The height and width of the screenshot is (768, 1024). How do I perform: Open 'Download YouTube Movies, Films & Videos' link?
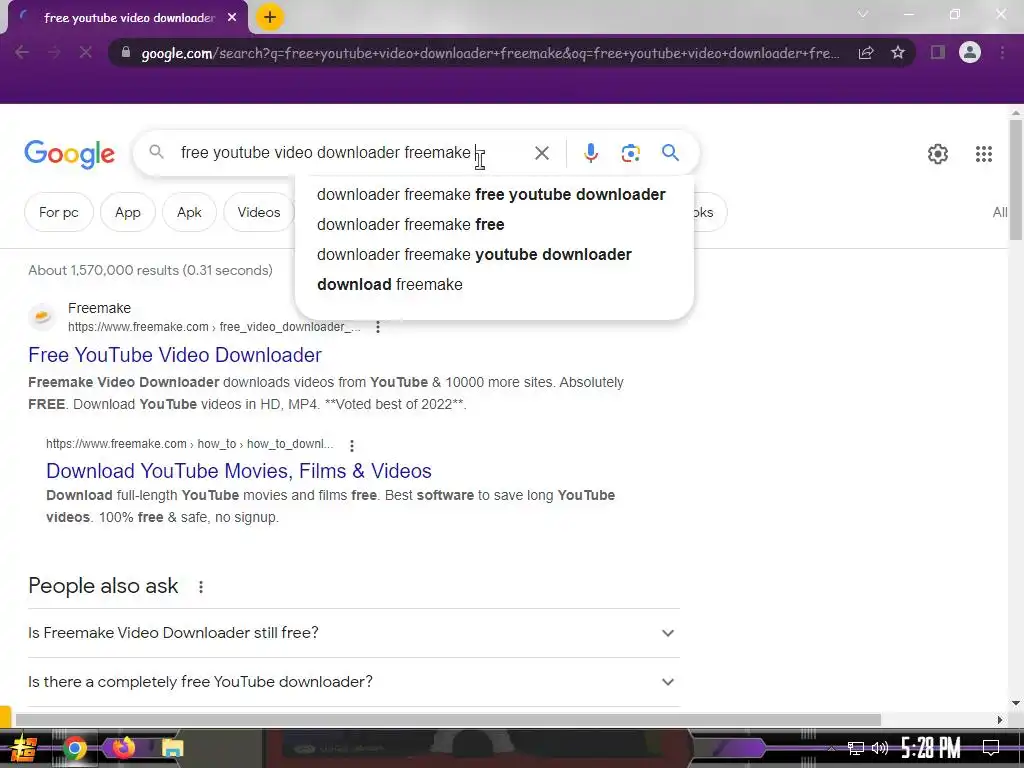tap(239, 471)
